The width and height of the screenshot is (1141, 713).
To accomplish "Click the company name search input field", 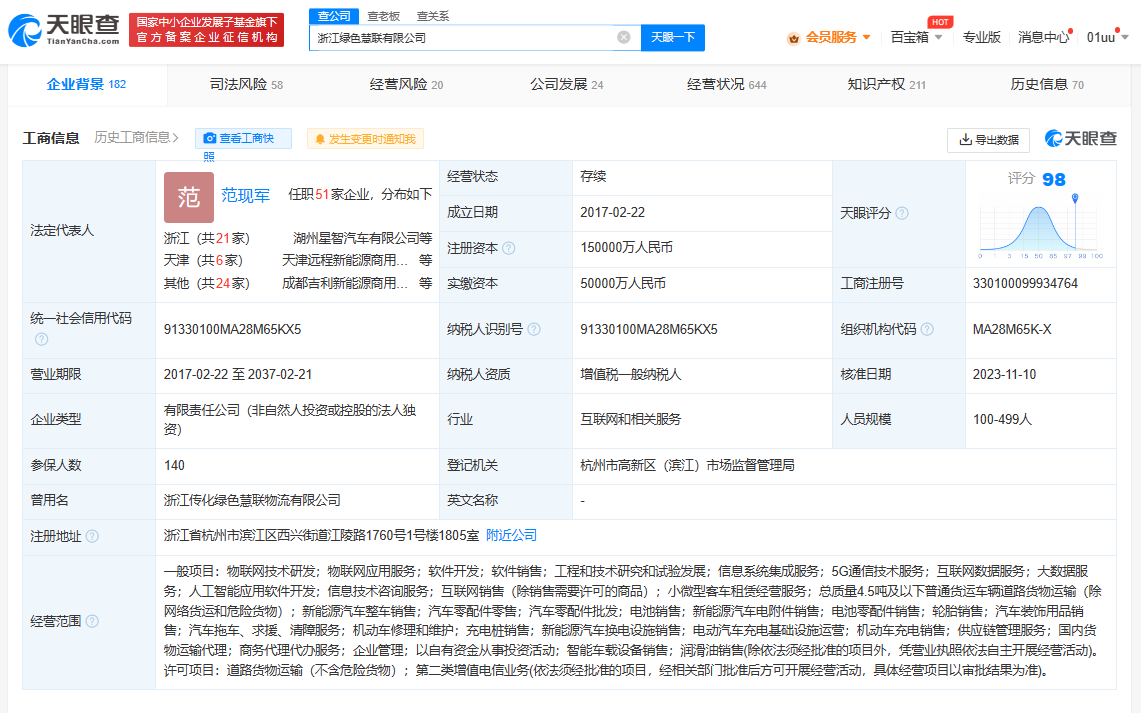I will click(x=464, y=37).
